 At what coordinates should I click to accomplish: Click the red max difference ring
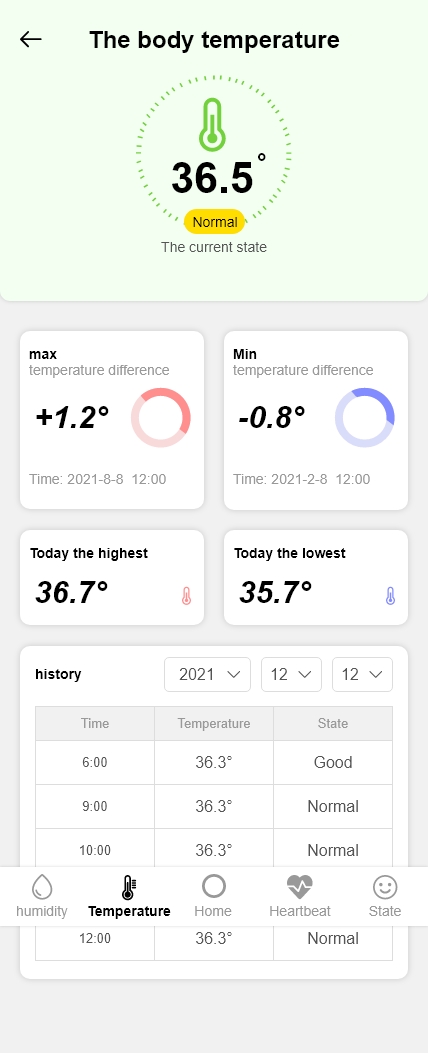click(161, 418)
